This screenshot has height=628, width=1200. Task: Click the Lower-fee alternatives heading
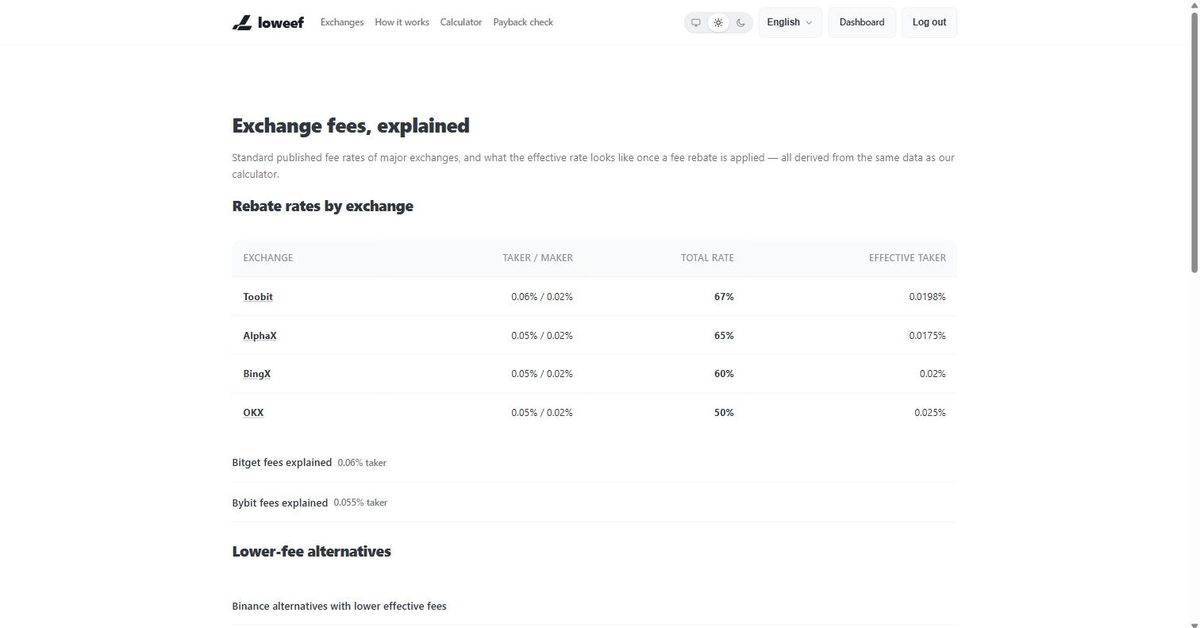[x=311, y=551]
